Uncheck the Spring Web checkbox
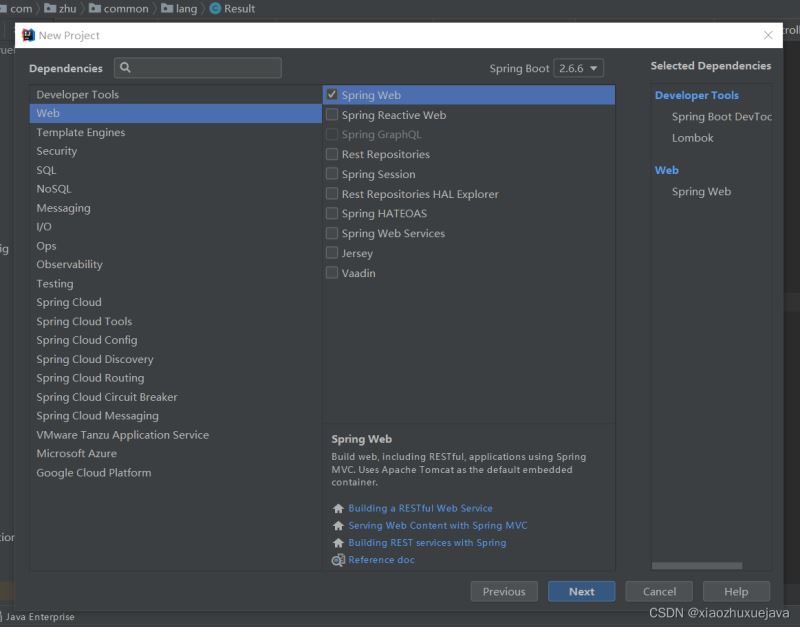Screen dimensions: 800x627 pos(332,95)
